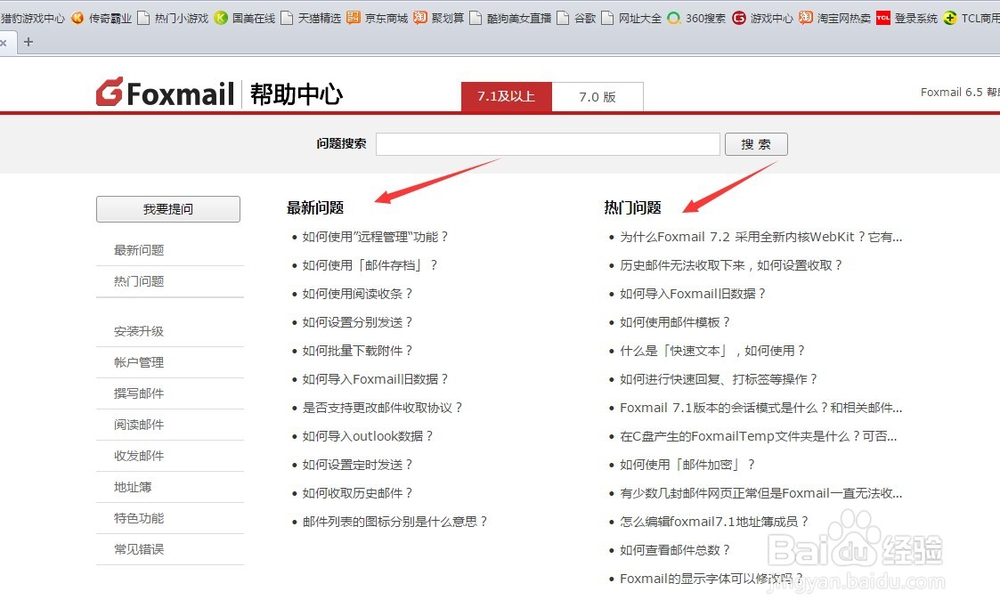This screenshot has height=616, width=1000.
Task: Open the 帐户管理 category
Action: click(x=139, y=362)
